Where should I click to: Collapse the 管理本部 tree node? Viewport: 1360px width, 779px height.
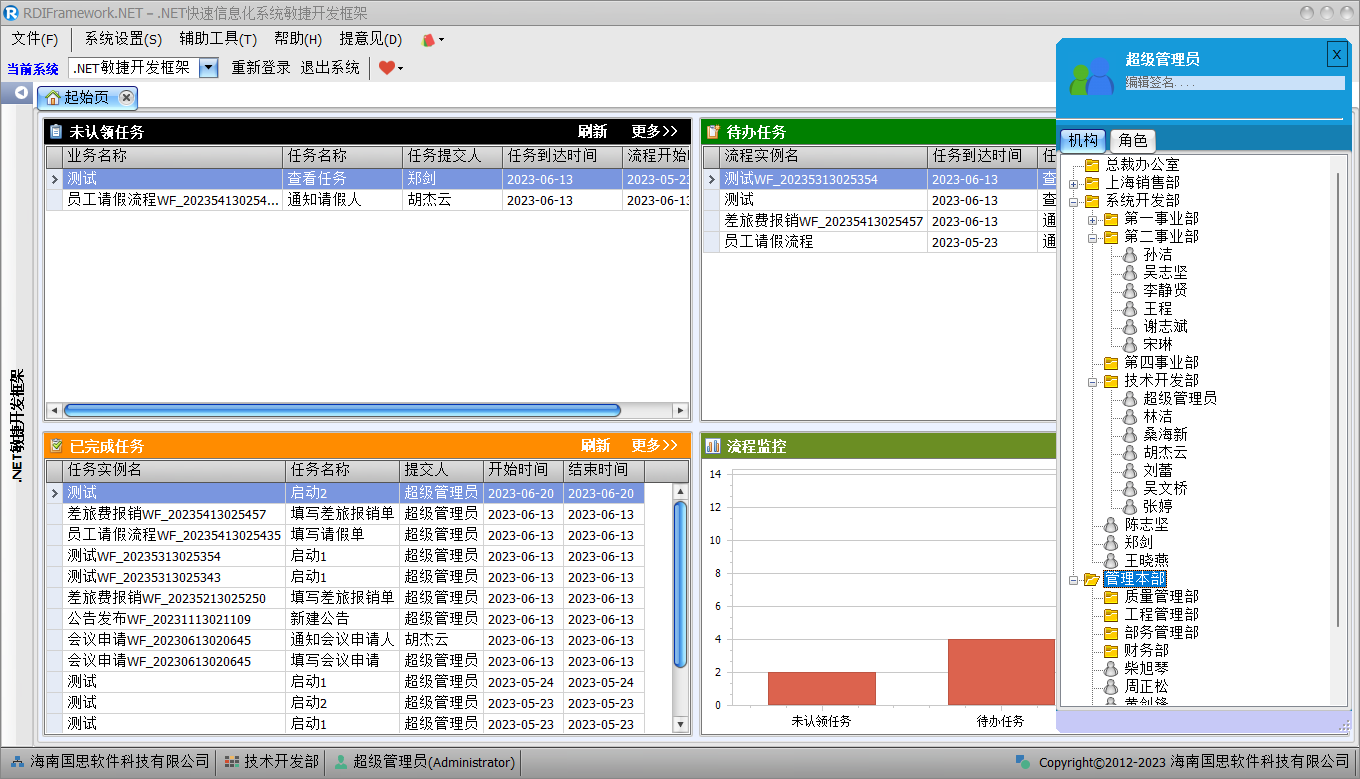(1073, 579)
